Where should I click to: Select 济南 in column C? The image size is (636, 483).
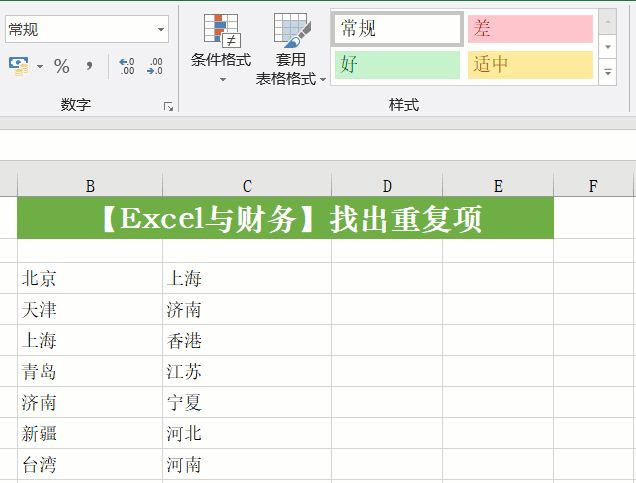[x=247, y=309]
